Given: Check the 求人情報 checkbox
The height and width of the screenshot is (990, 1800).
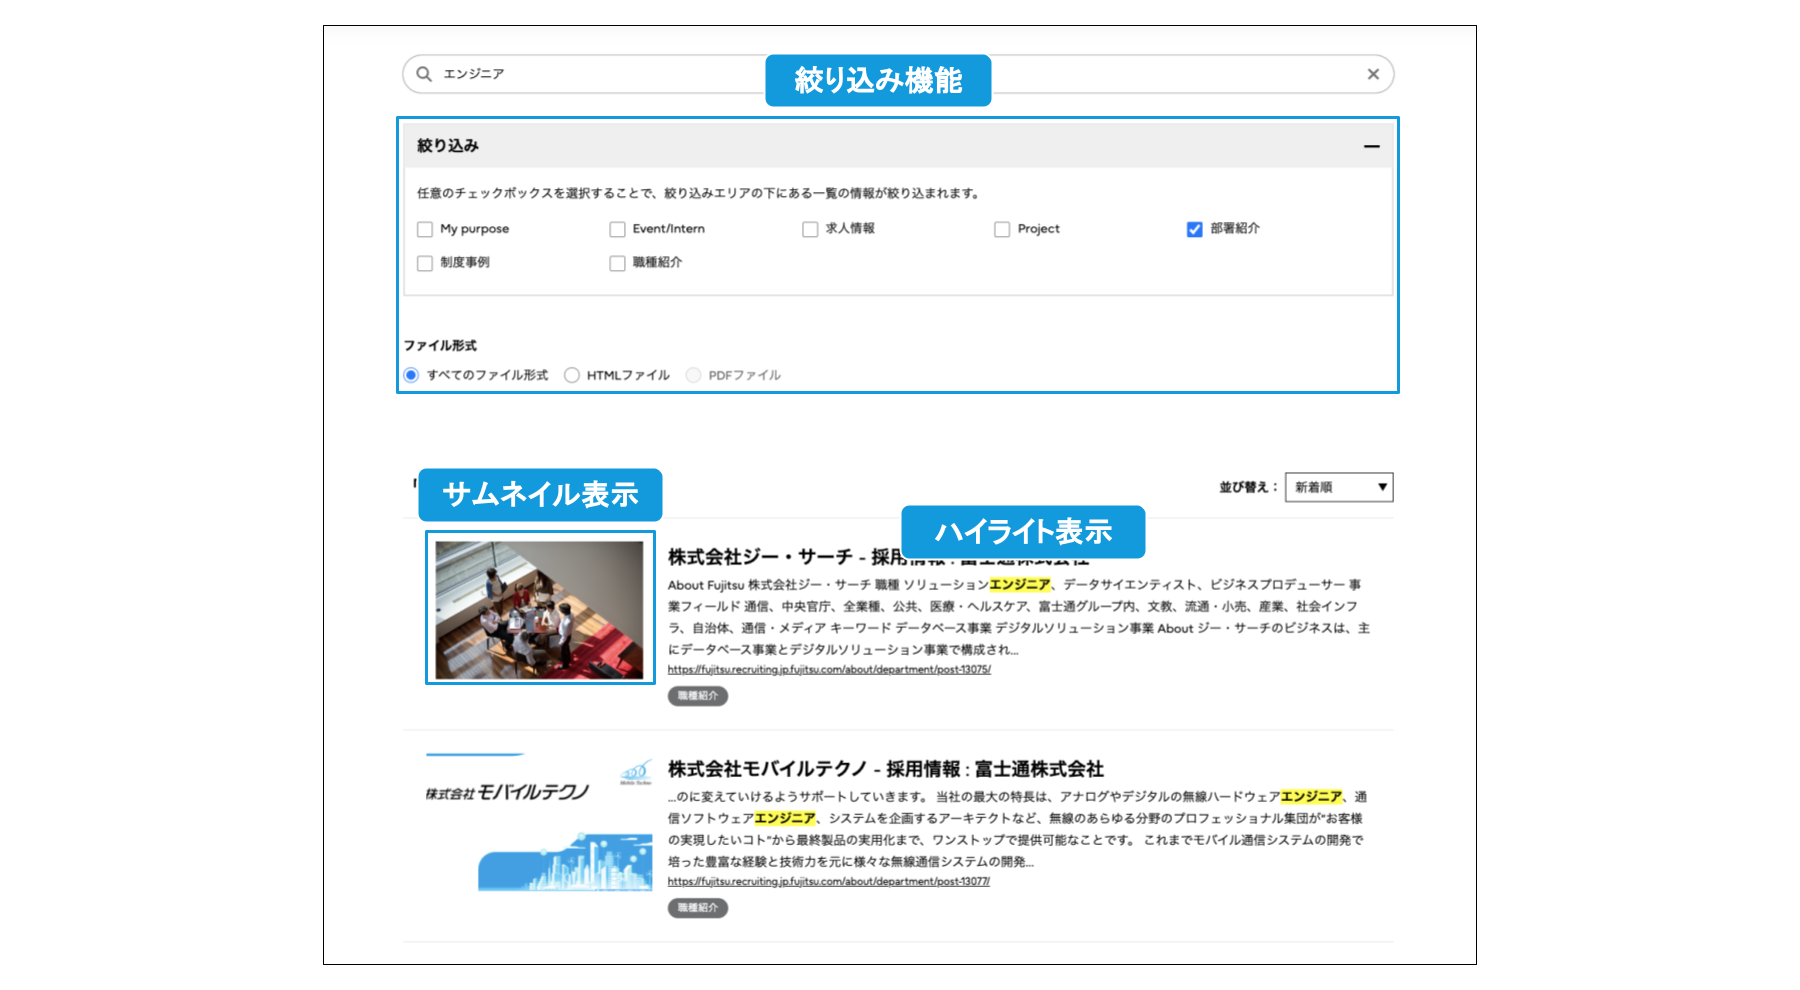Looking at the screenshot, I should [x=810, y=229].
